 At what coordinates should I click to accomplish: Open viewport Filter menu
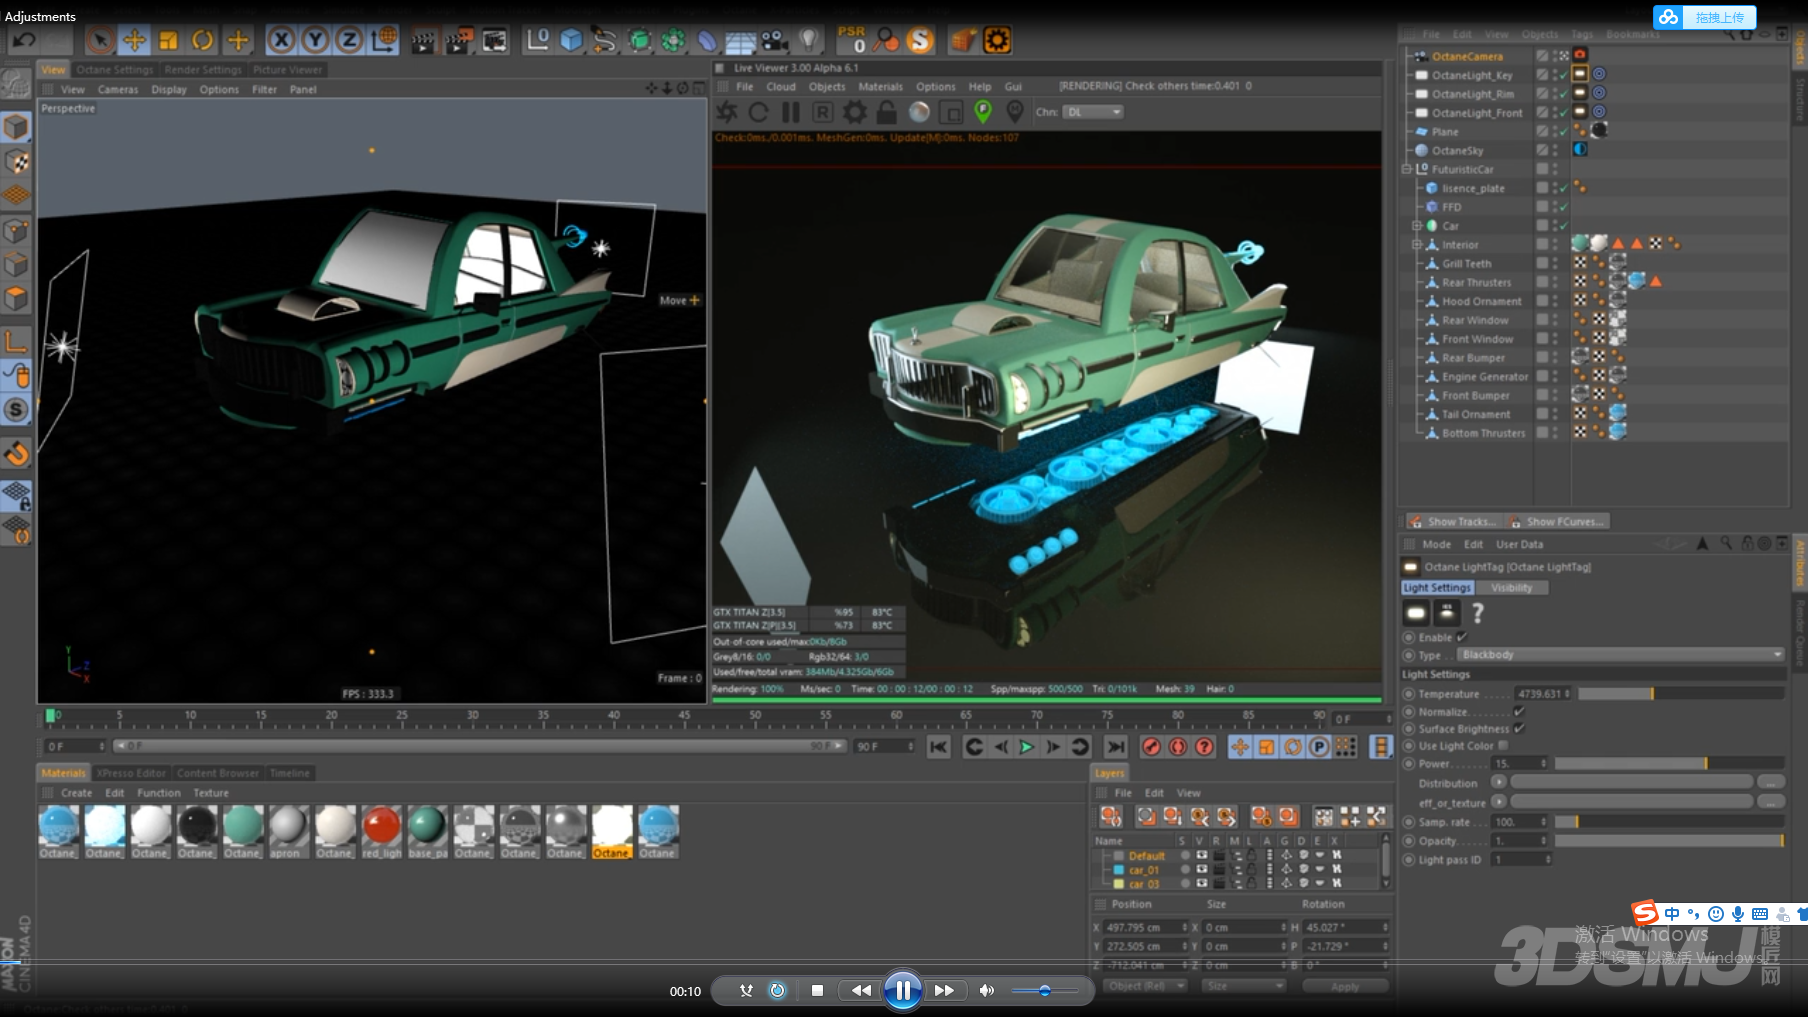(x=264, y=89)
